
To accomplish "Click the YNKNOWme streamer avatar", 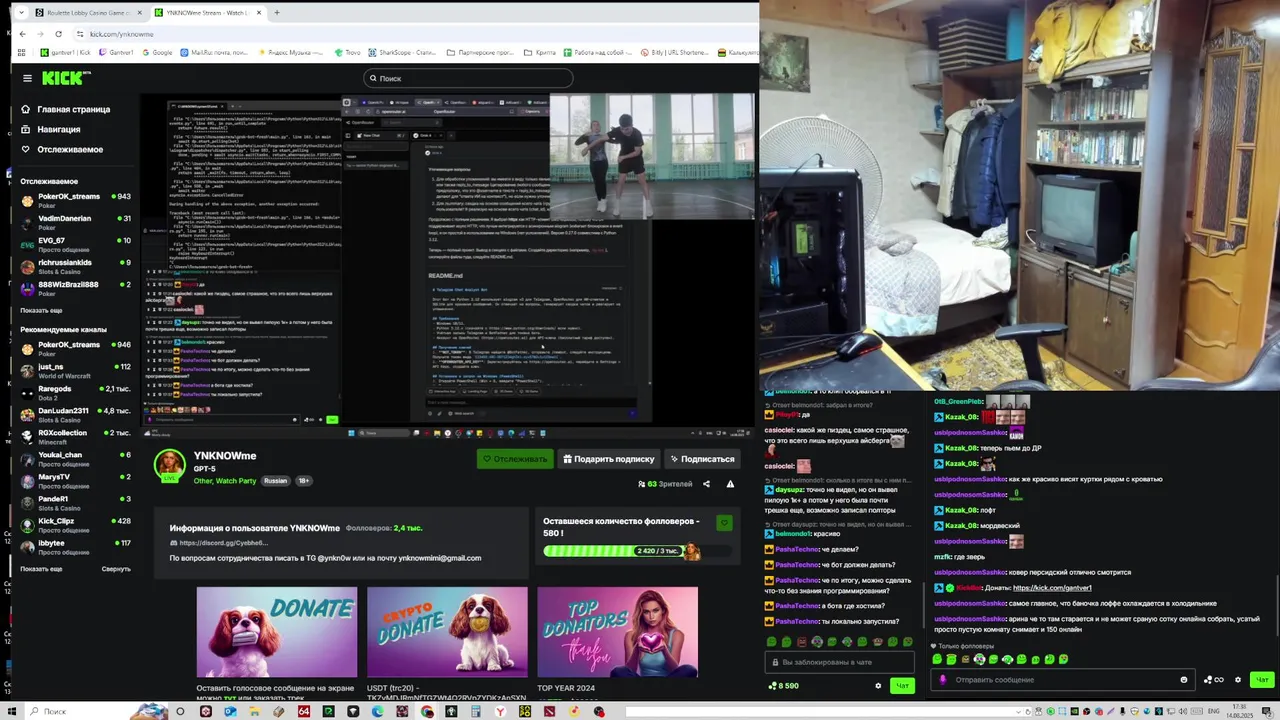I will point(169,464).
